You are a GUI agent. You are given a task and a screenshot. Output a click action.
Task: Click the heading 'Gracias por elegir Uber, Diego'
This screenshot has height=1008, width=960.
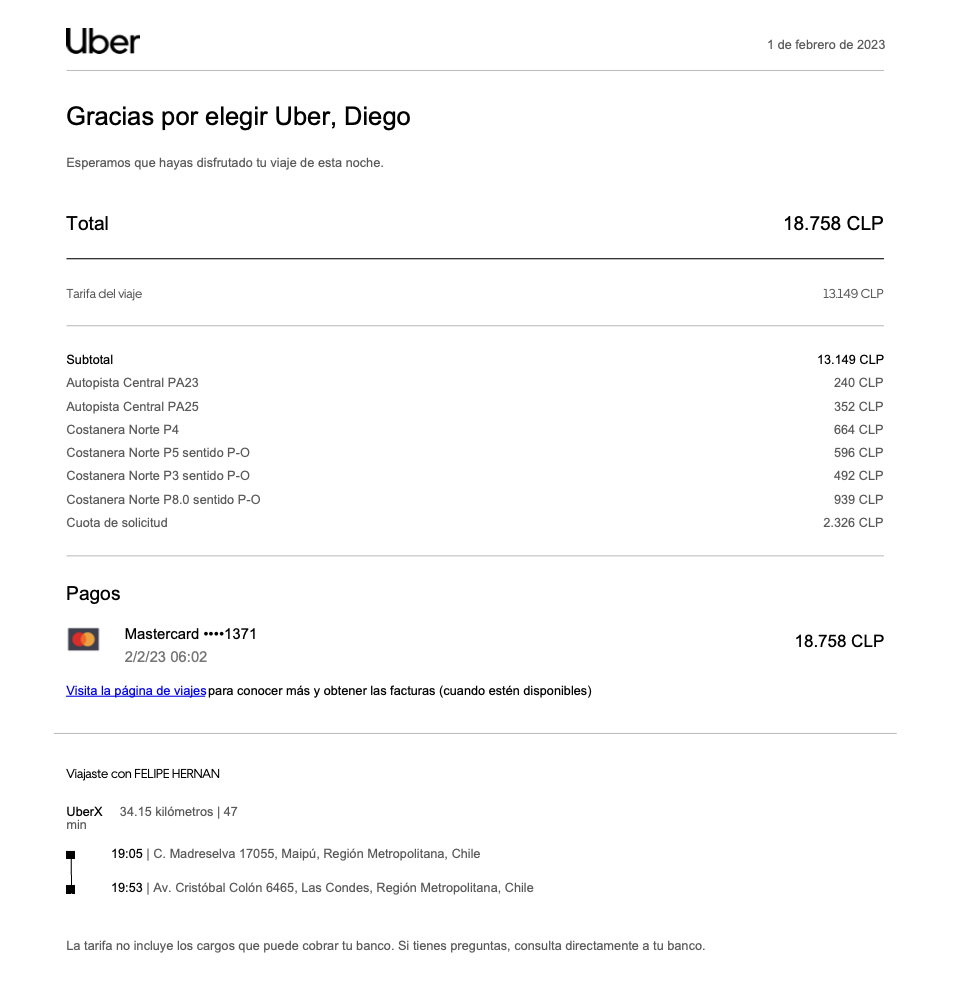point(238,117)
